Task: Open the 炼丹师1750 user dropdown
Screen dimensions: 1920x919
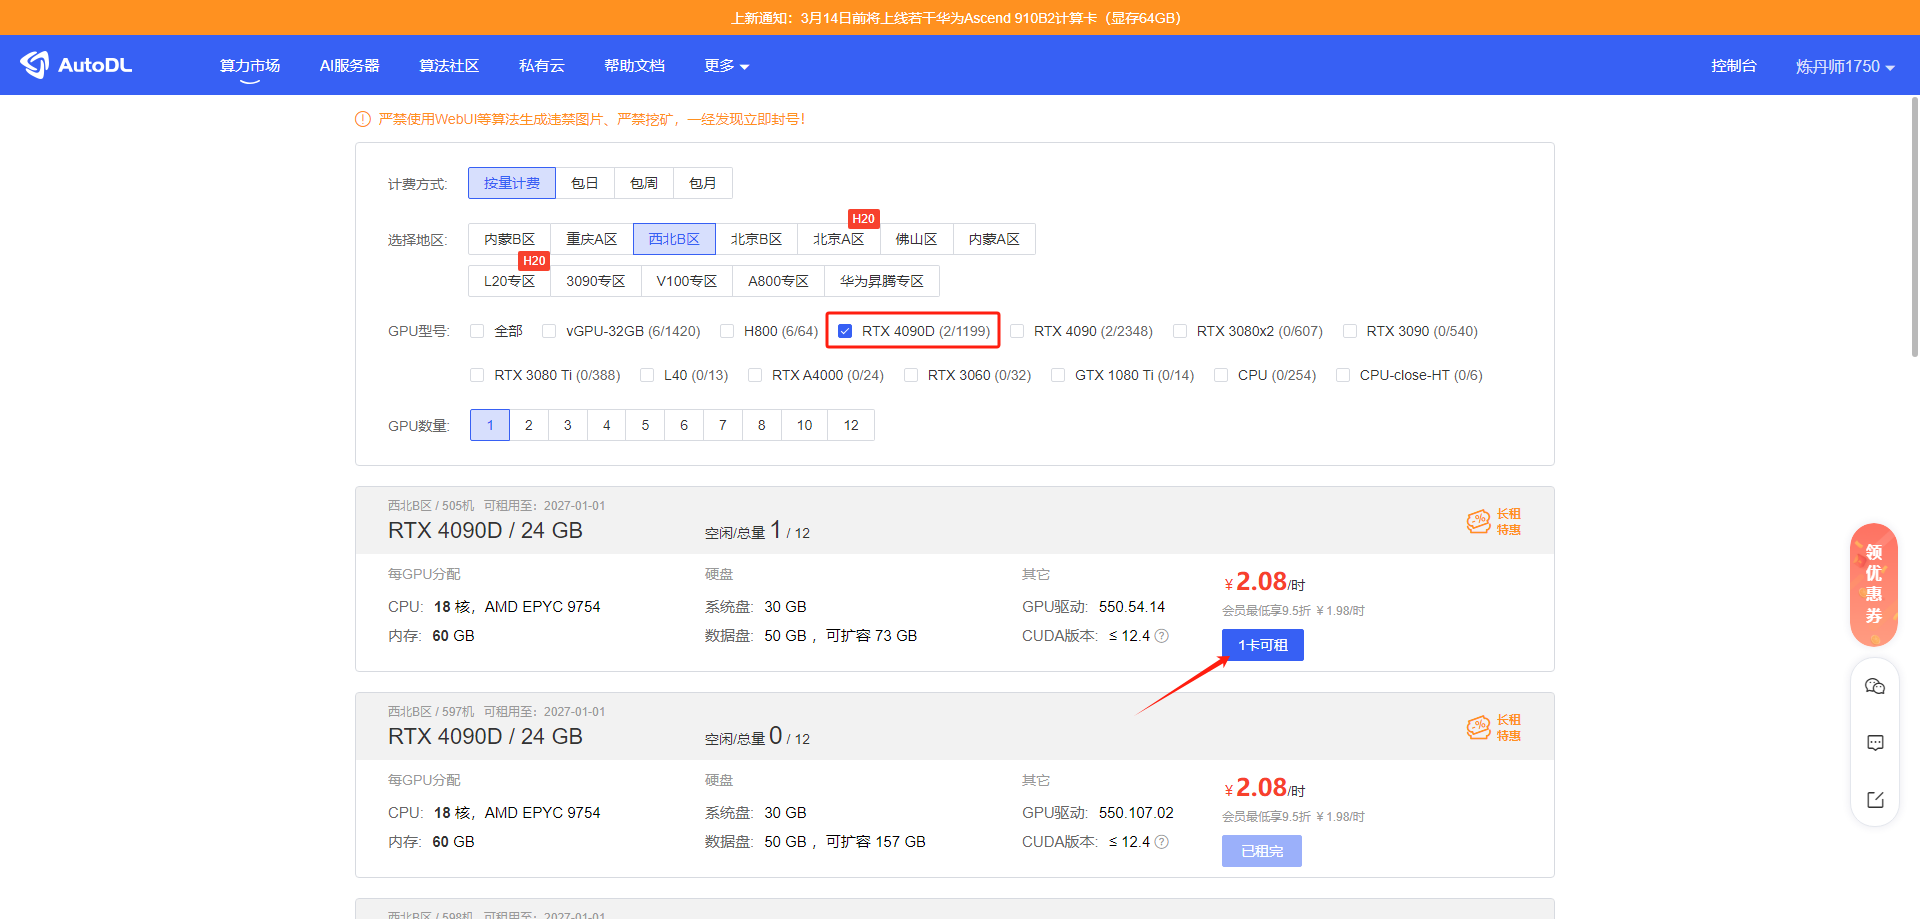Action: (1845, 66)
